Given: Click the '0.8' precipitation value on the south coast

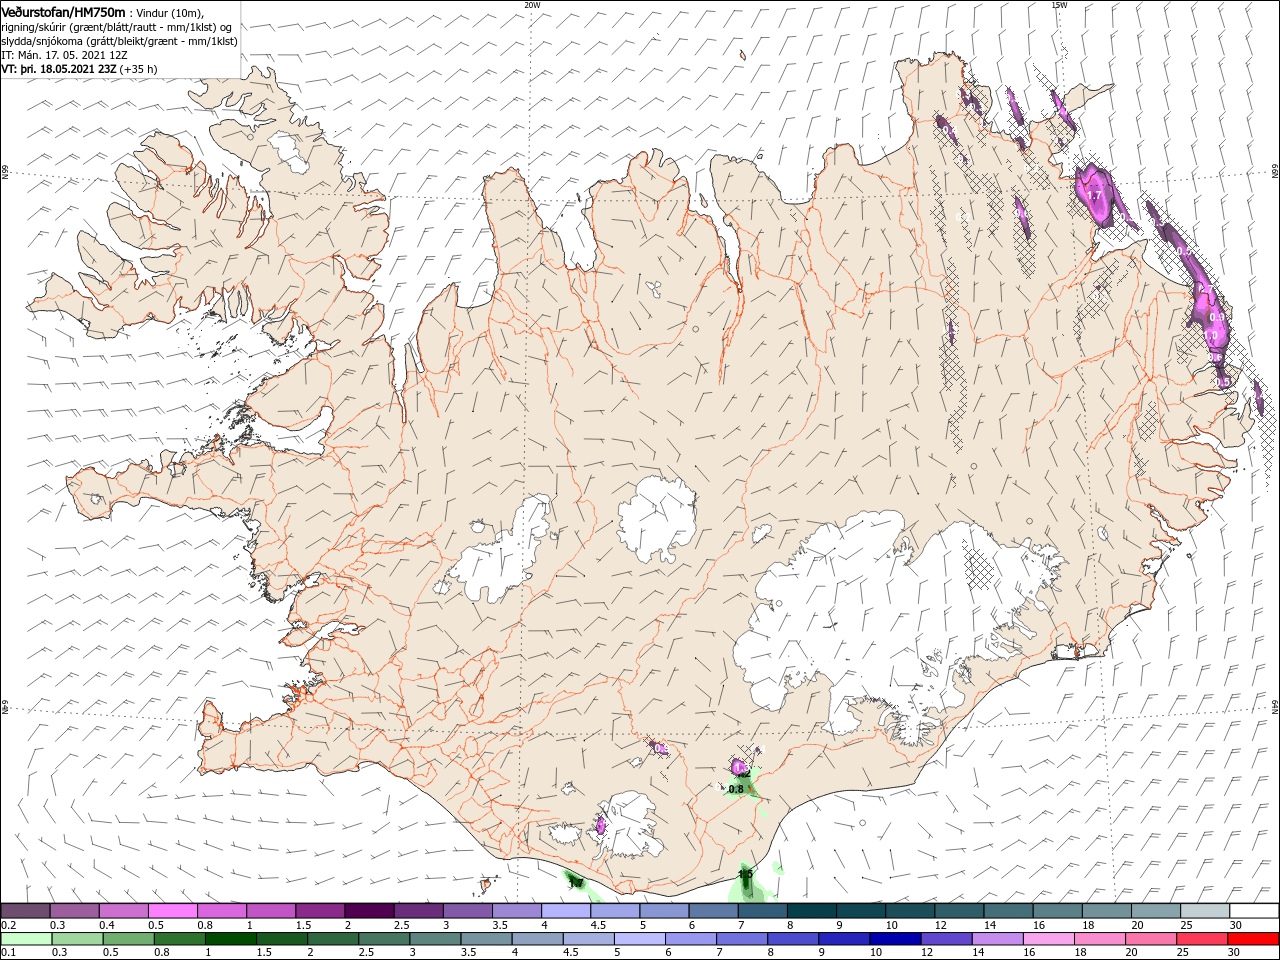Looking at the screenshot, I should 736,789.
